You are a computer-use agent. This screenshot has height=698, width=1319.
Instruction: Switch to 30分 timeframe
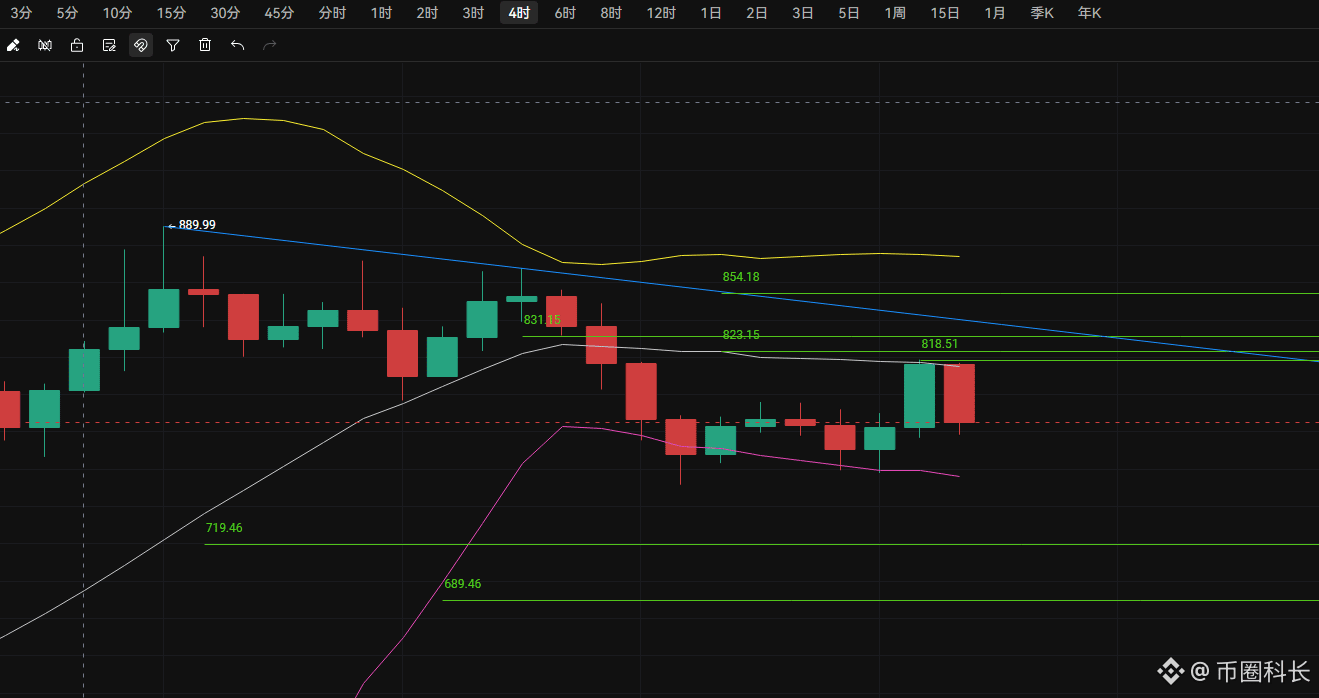(225, 13)
